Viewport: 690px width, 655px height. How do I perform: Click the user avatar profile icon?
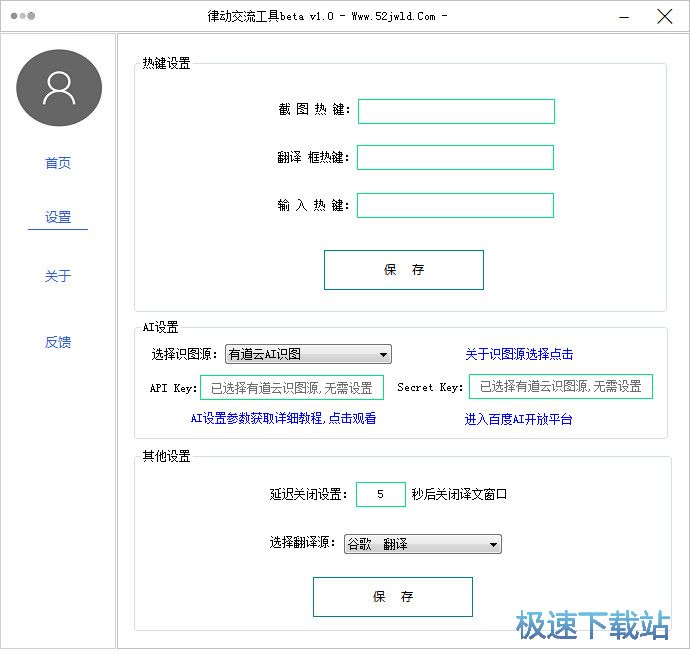59,88
